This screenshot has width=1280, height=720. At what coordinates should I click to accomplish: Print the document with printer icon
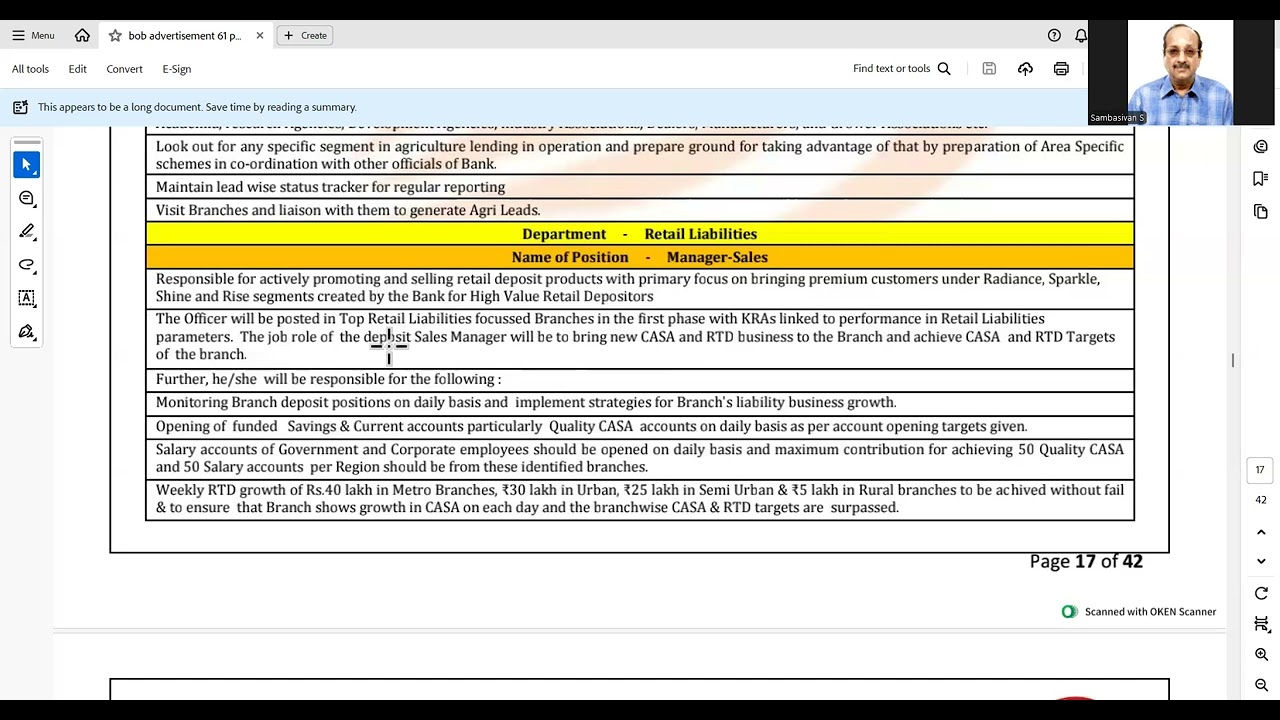(1061, 69)
